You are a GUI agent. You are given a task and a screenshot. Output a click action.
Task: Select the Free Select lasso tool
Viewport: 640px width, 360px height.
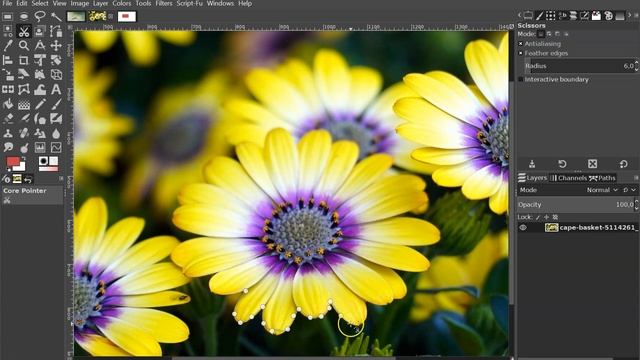[x=40, y=17]
